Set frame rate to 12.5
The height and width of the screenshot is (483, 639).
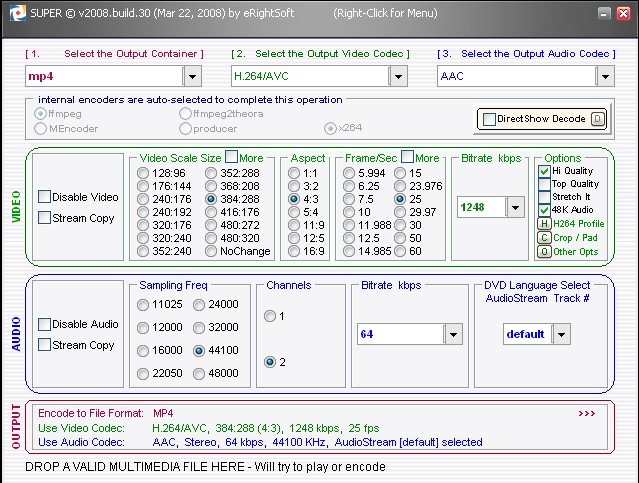coord(349,238)
